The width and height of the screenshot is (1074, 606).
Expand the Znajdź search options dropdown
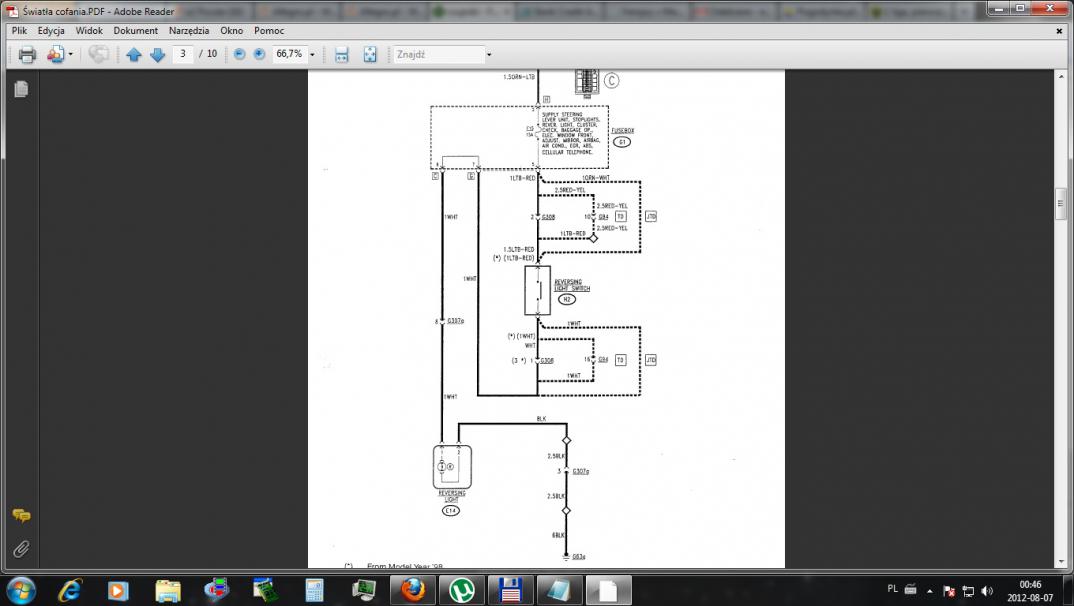tap(489, 54)
